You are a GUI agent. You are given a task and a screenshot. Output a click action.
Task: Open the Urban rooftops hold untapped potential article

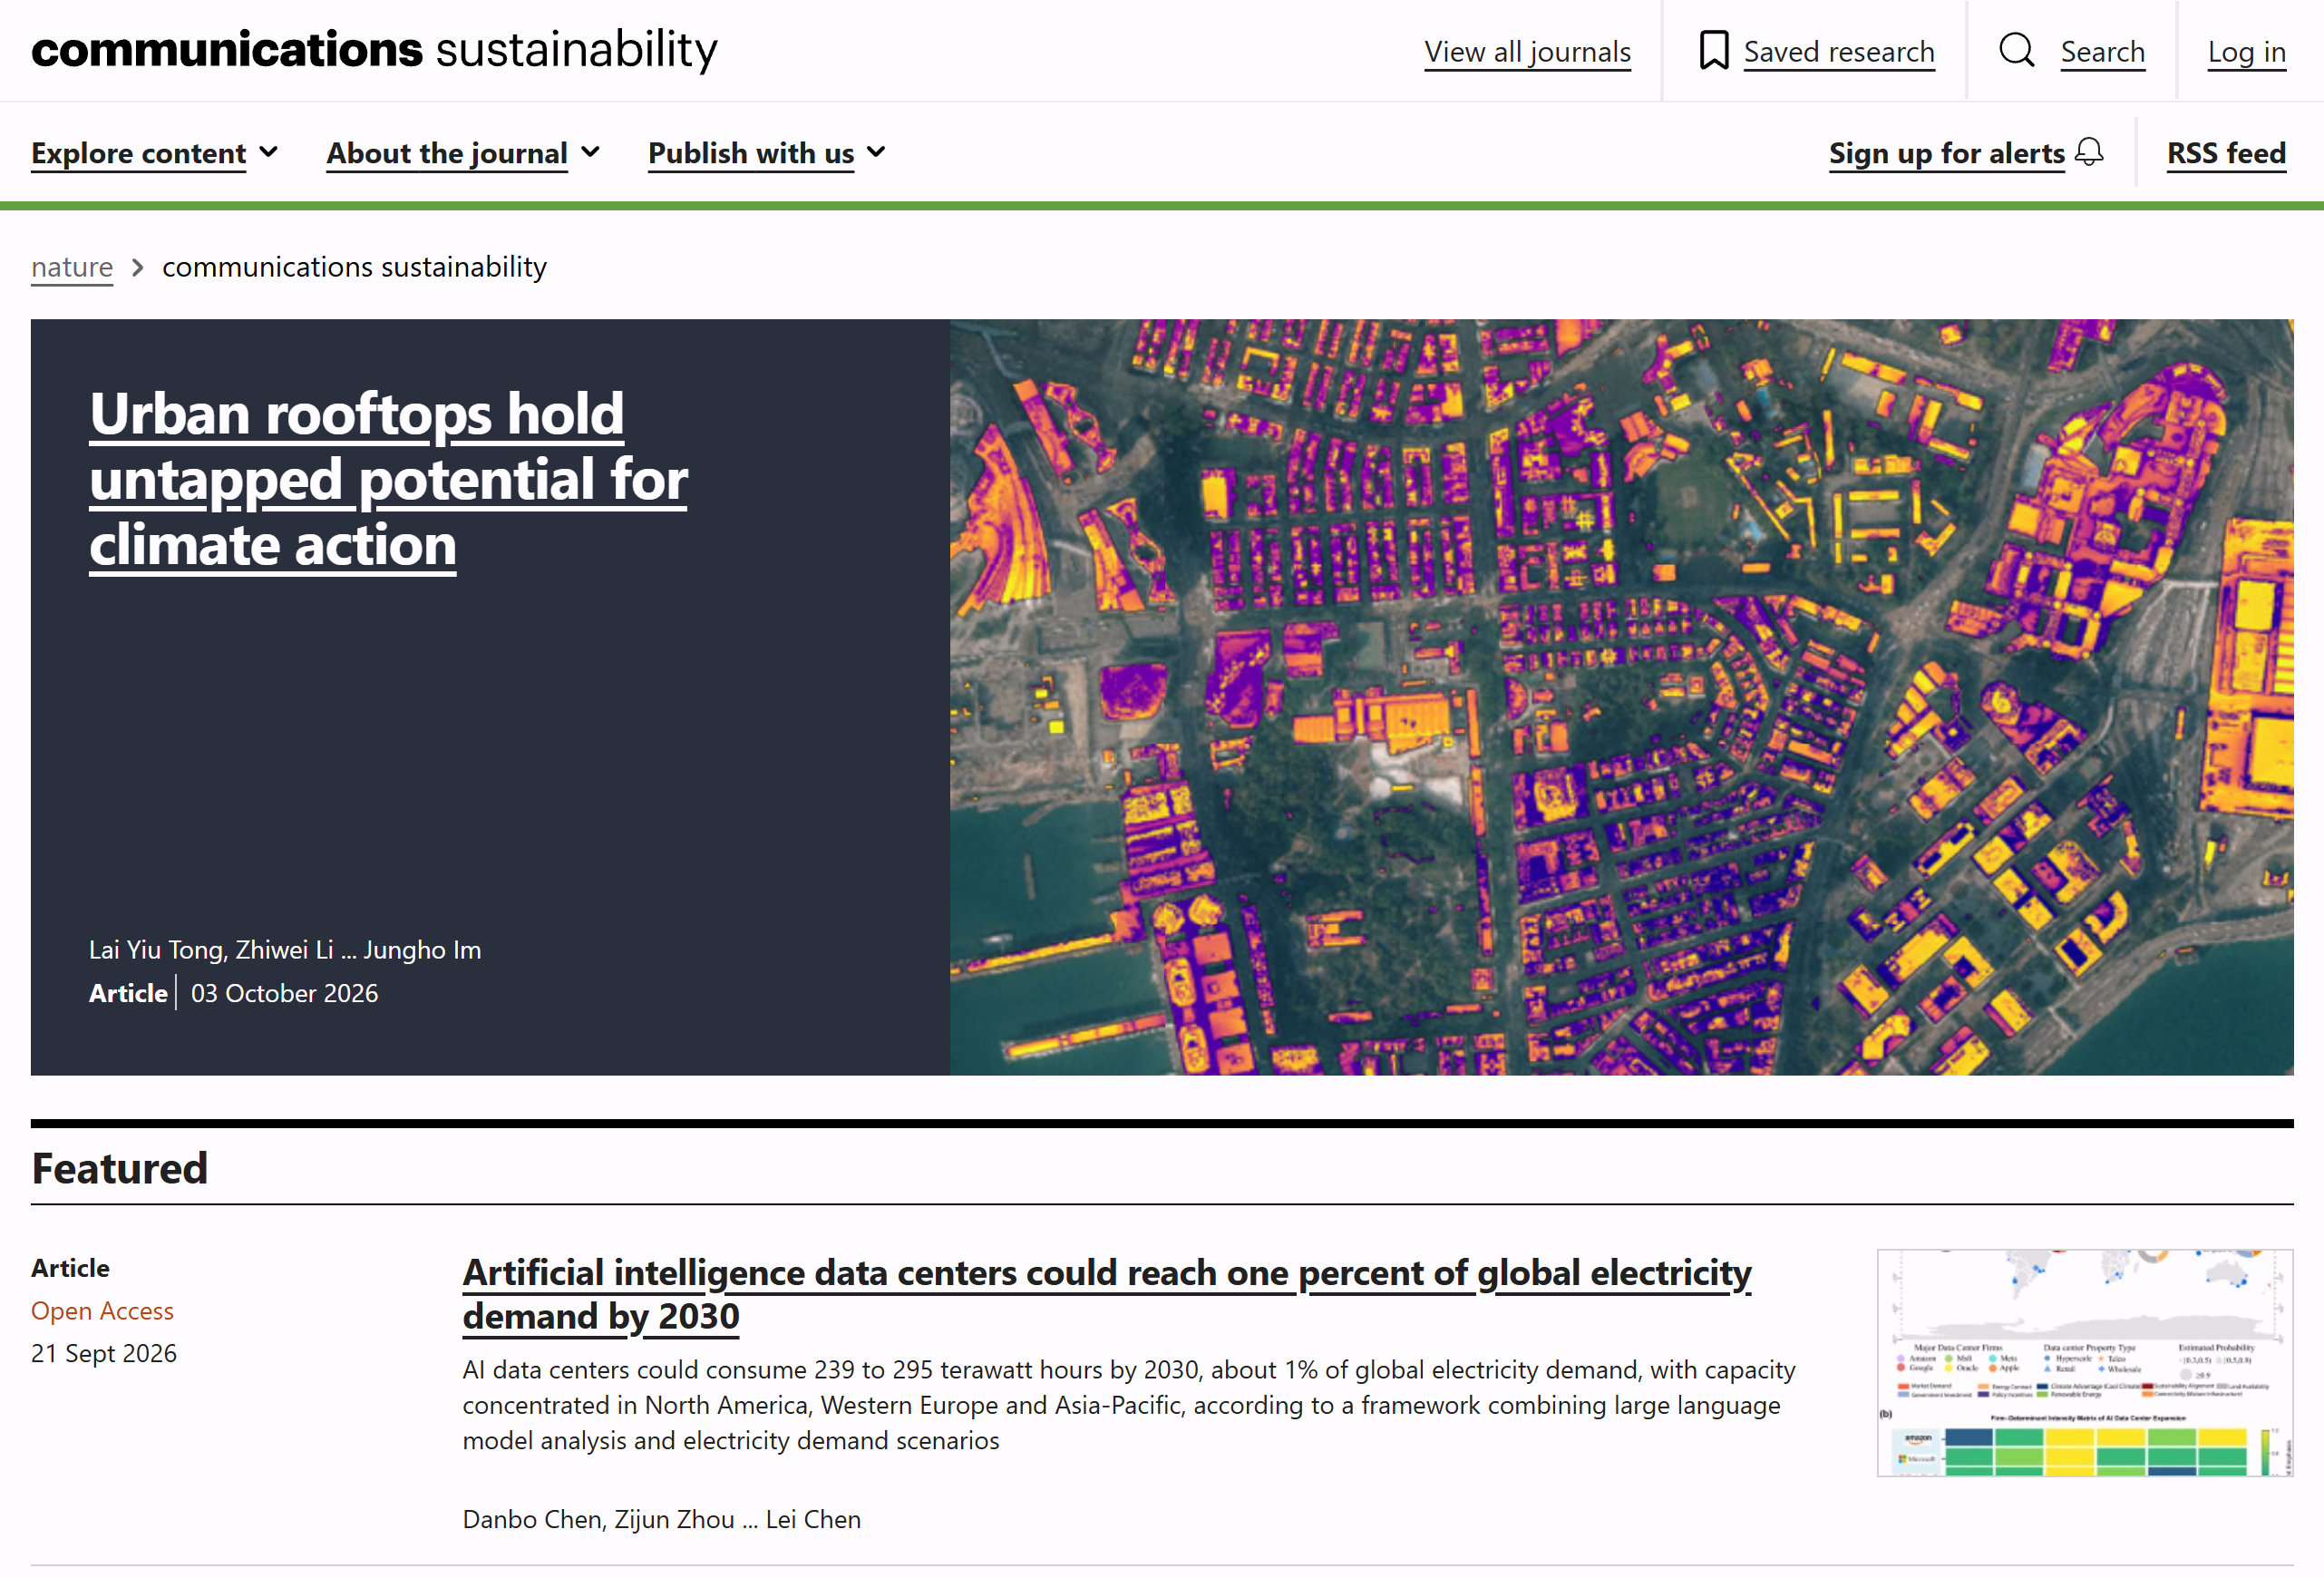(388, 479)
